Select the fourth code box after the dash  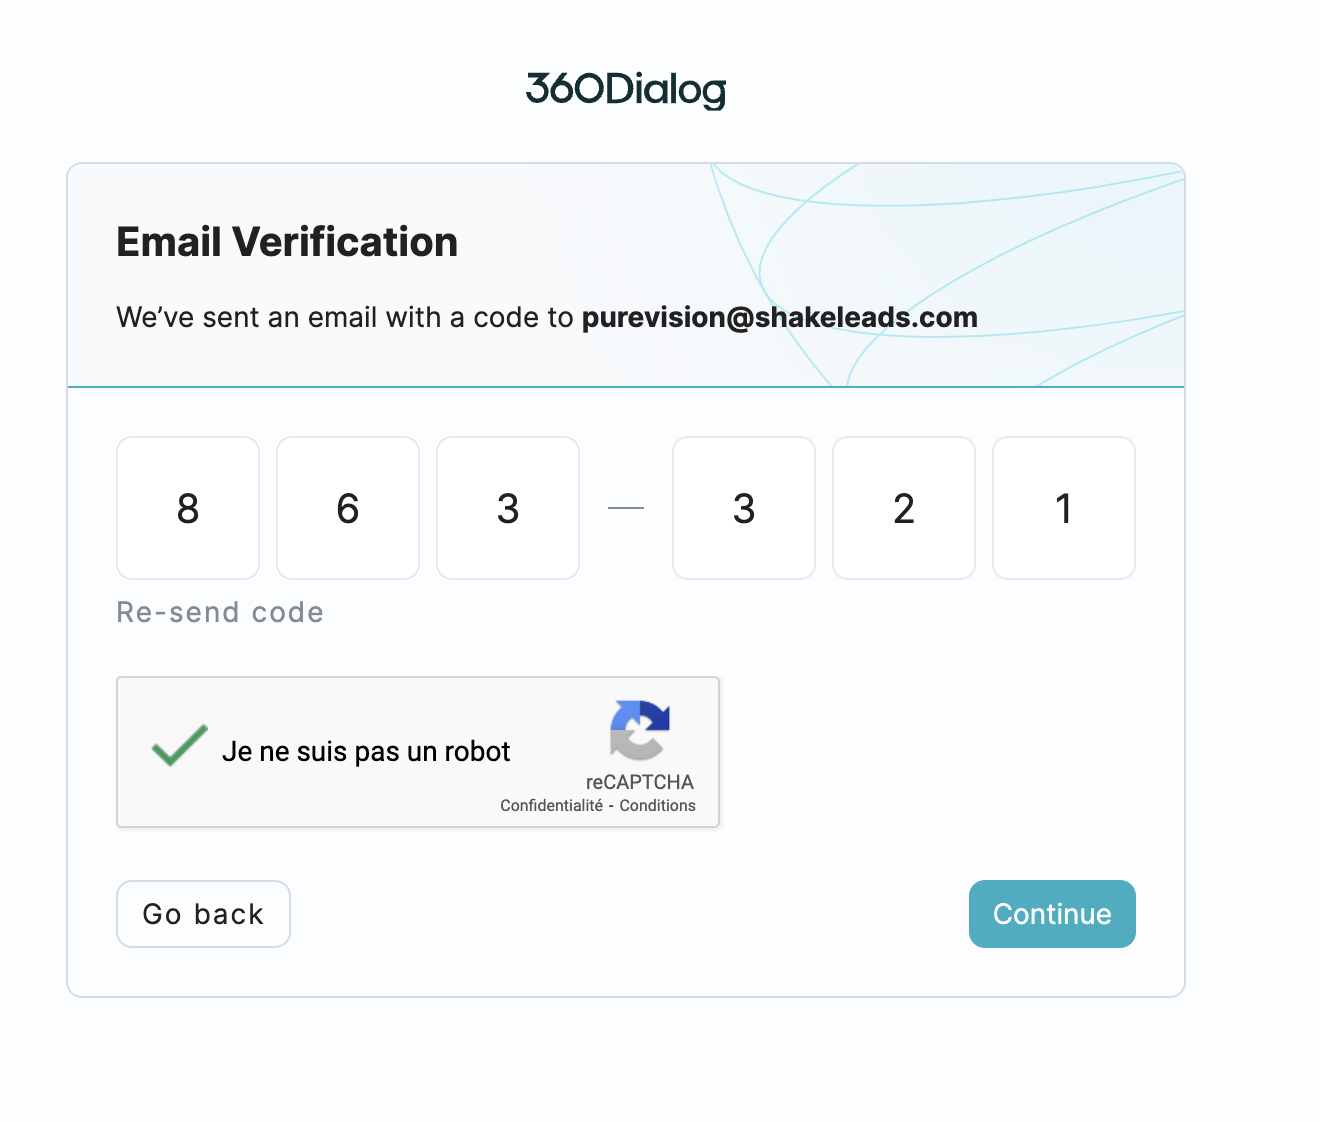[744, 508]
